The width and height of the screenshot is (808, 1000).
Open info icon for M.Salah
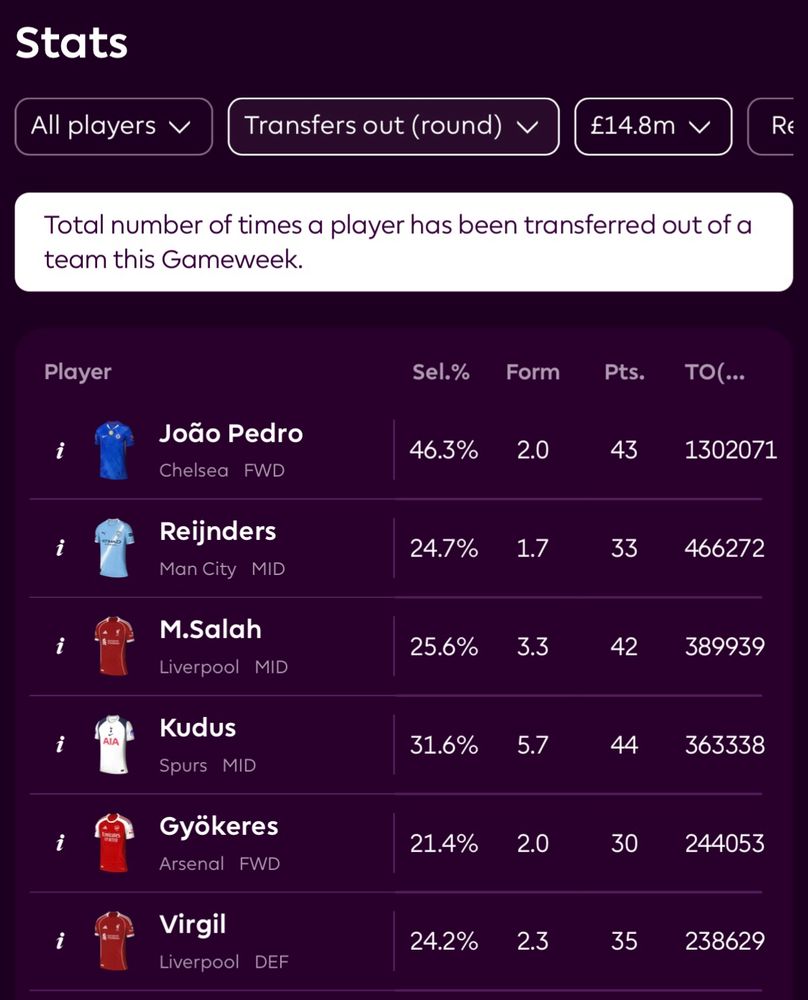[60, 647]
